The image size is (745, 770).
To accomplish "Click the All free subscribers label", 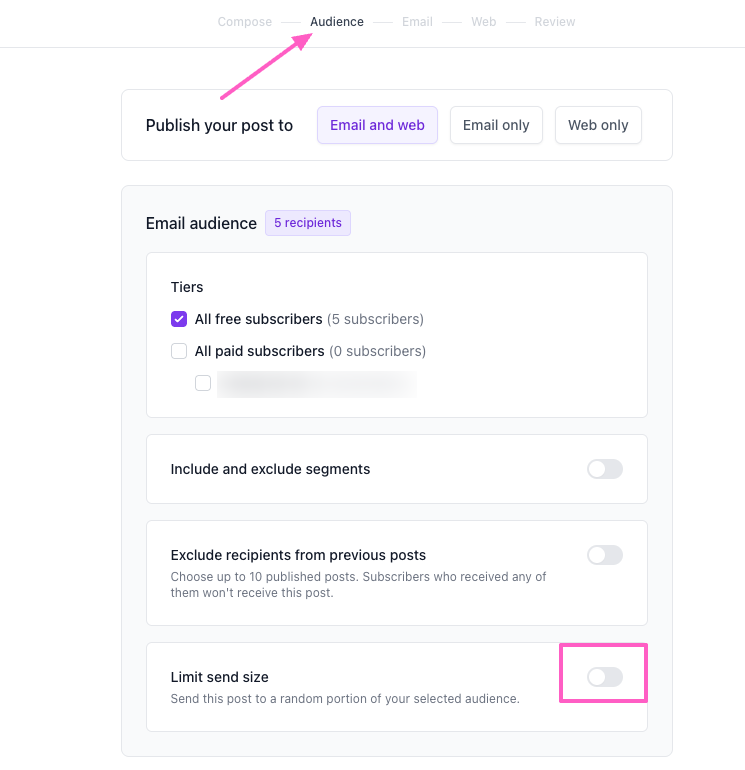I will tap(258, 319).
